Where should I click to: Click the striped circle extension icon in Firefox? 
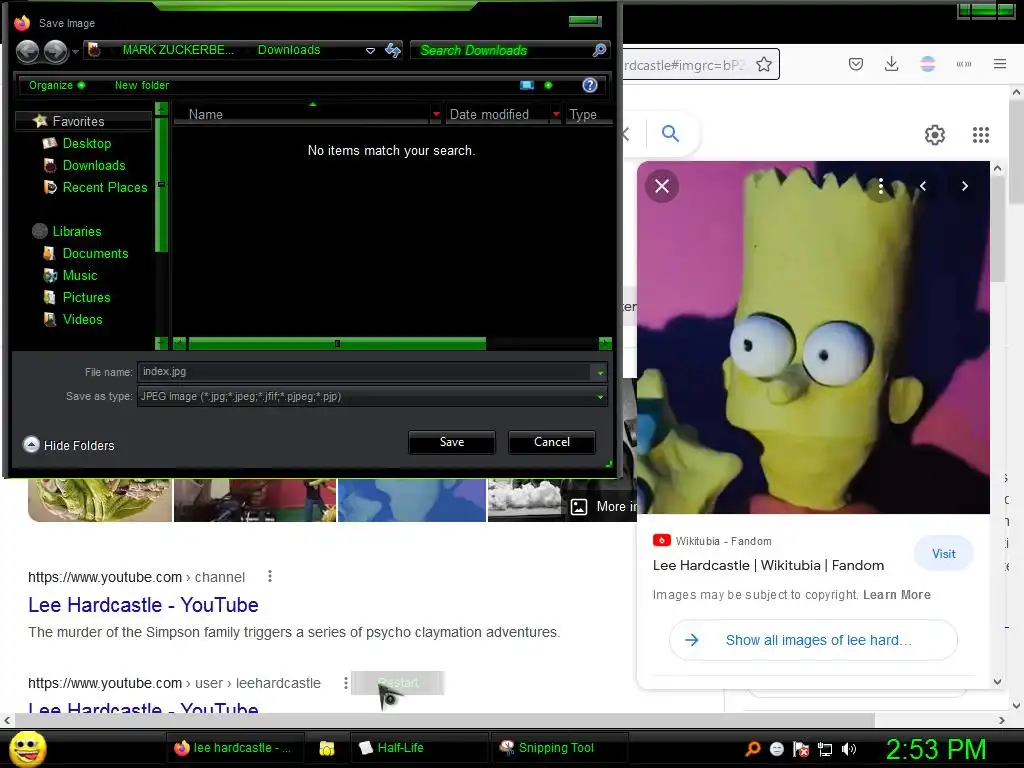click(x=927, y=64)
